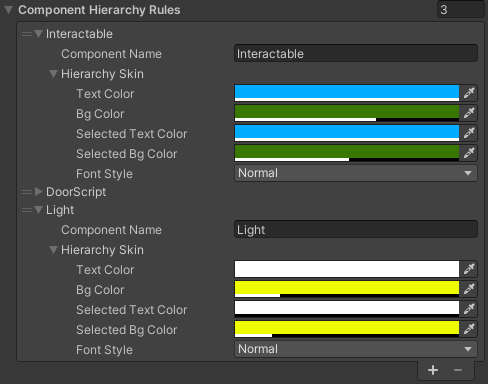Click eyedropper for Light Selected Text Color

click(x=469, y=309)
